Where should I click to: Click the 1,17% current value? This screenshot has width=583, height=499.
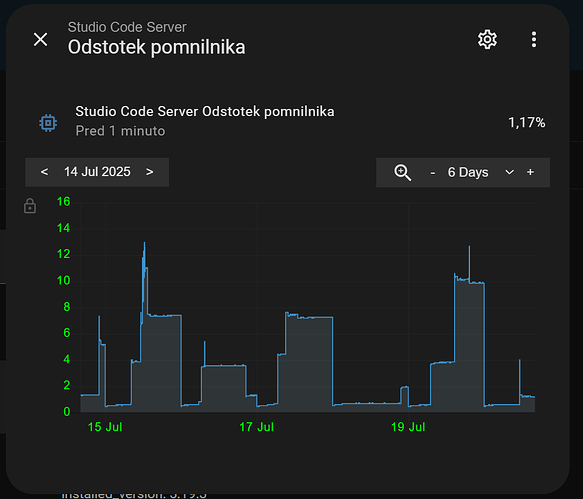[x=526, y=122]
